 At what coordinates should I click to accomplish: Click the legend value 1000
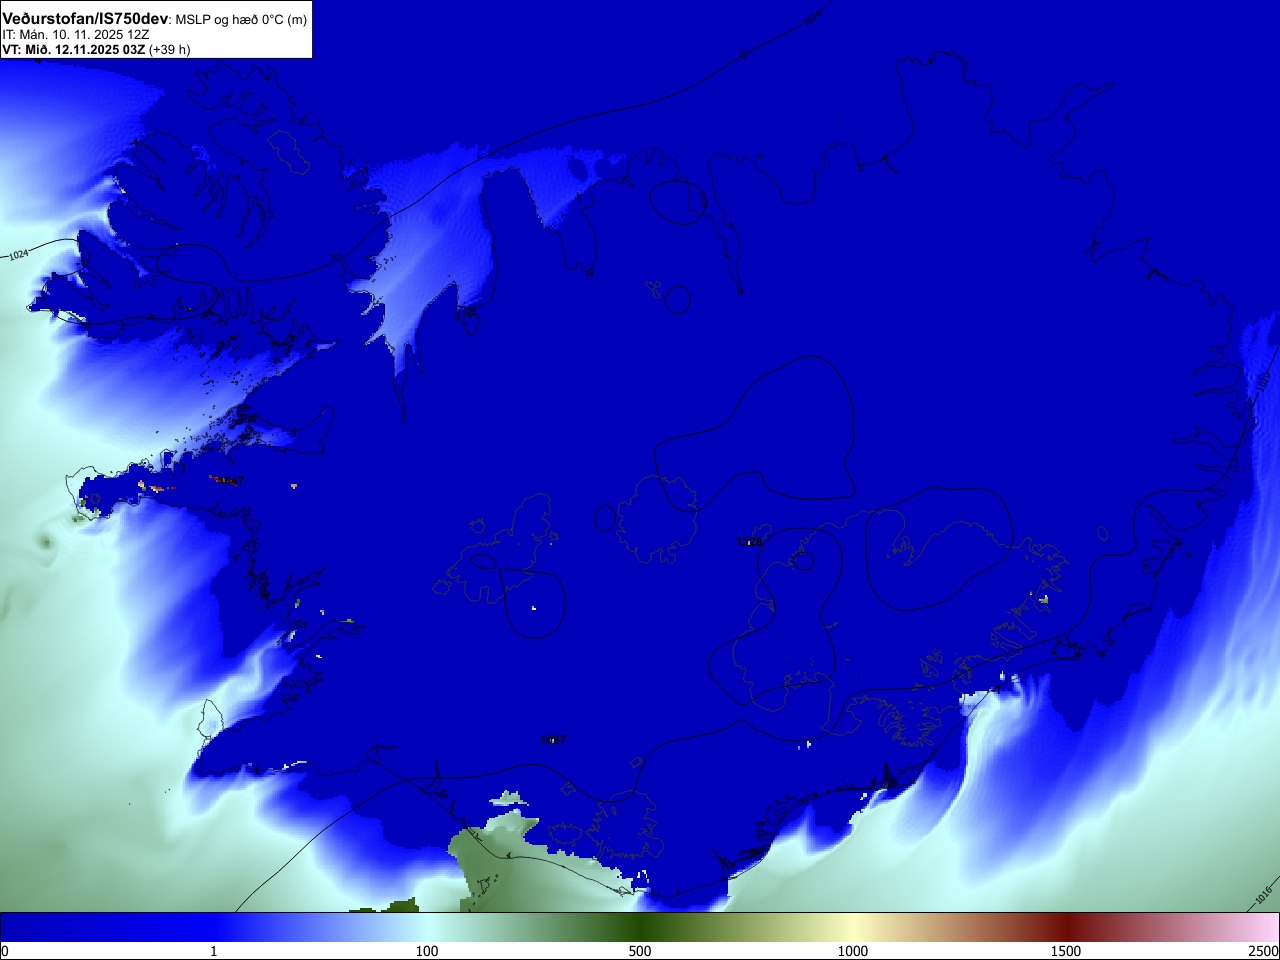(853, 951)
